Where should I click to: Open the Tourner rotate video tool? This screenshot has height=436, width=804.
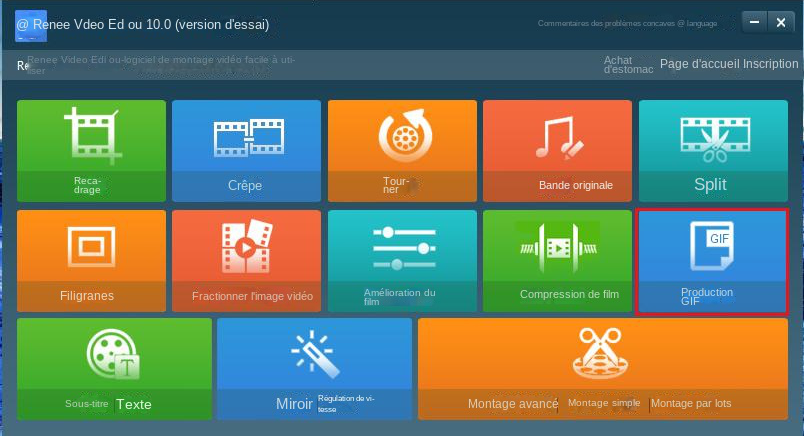(402, 150)
